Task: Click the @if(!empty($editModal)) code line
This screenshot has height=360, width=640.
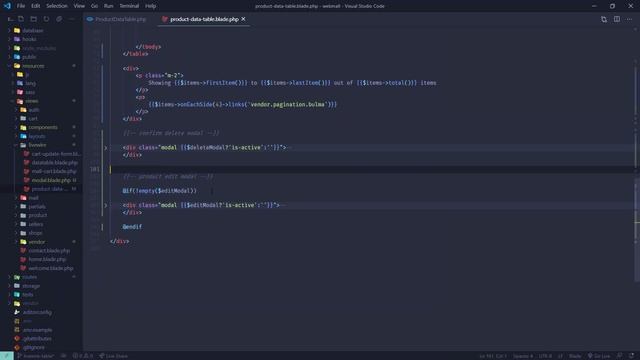Action: (159, 191)
